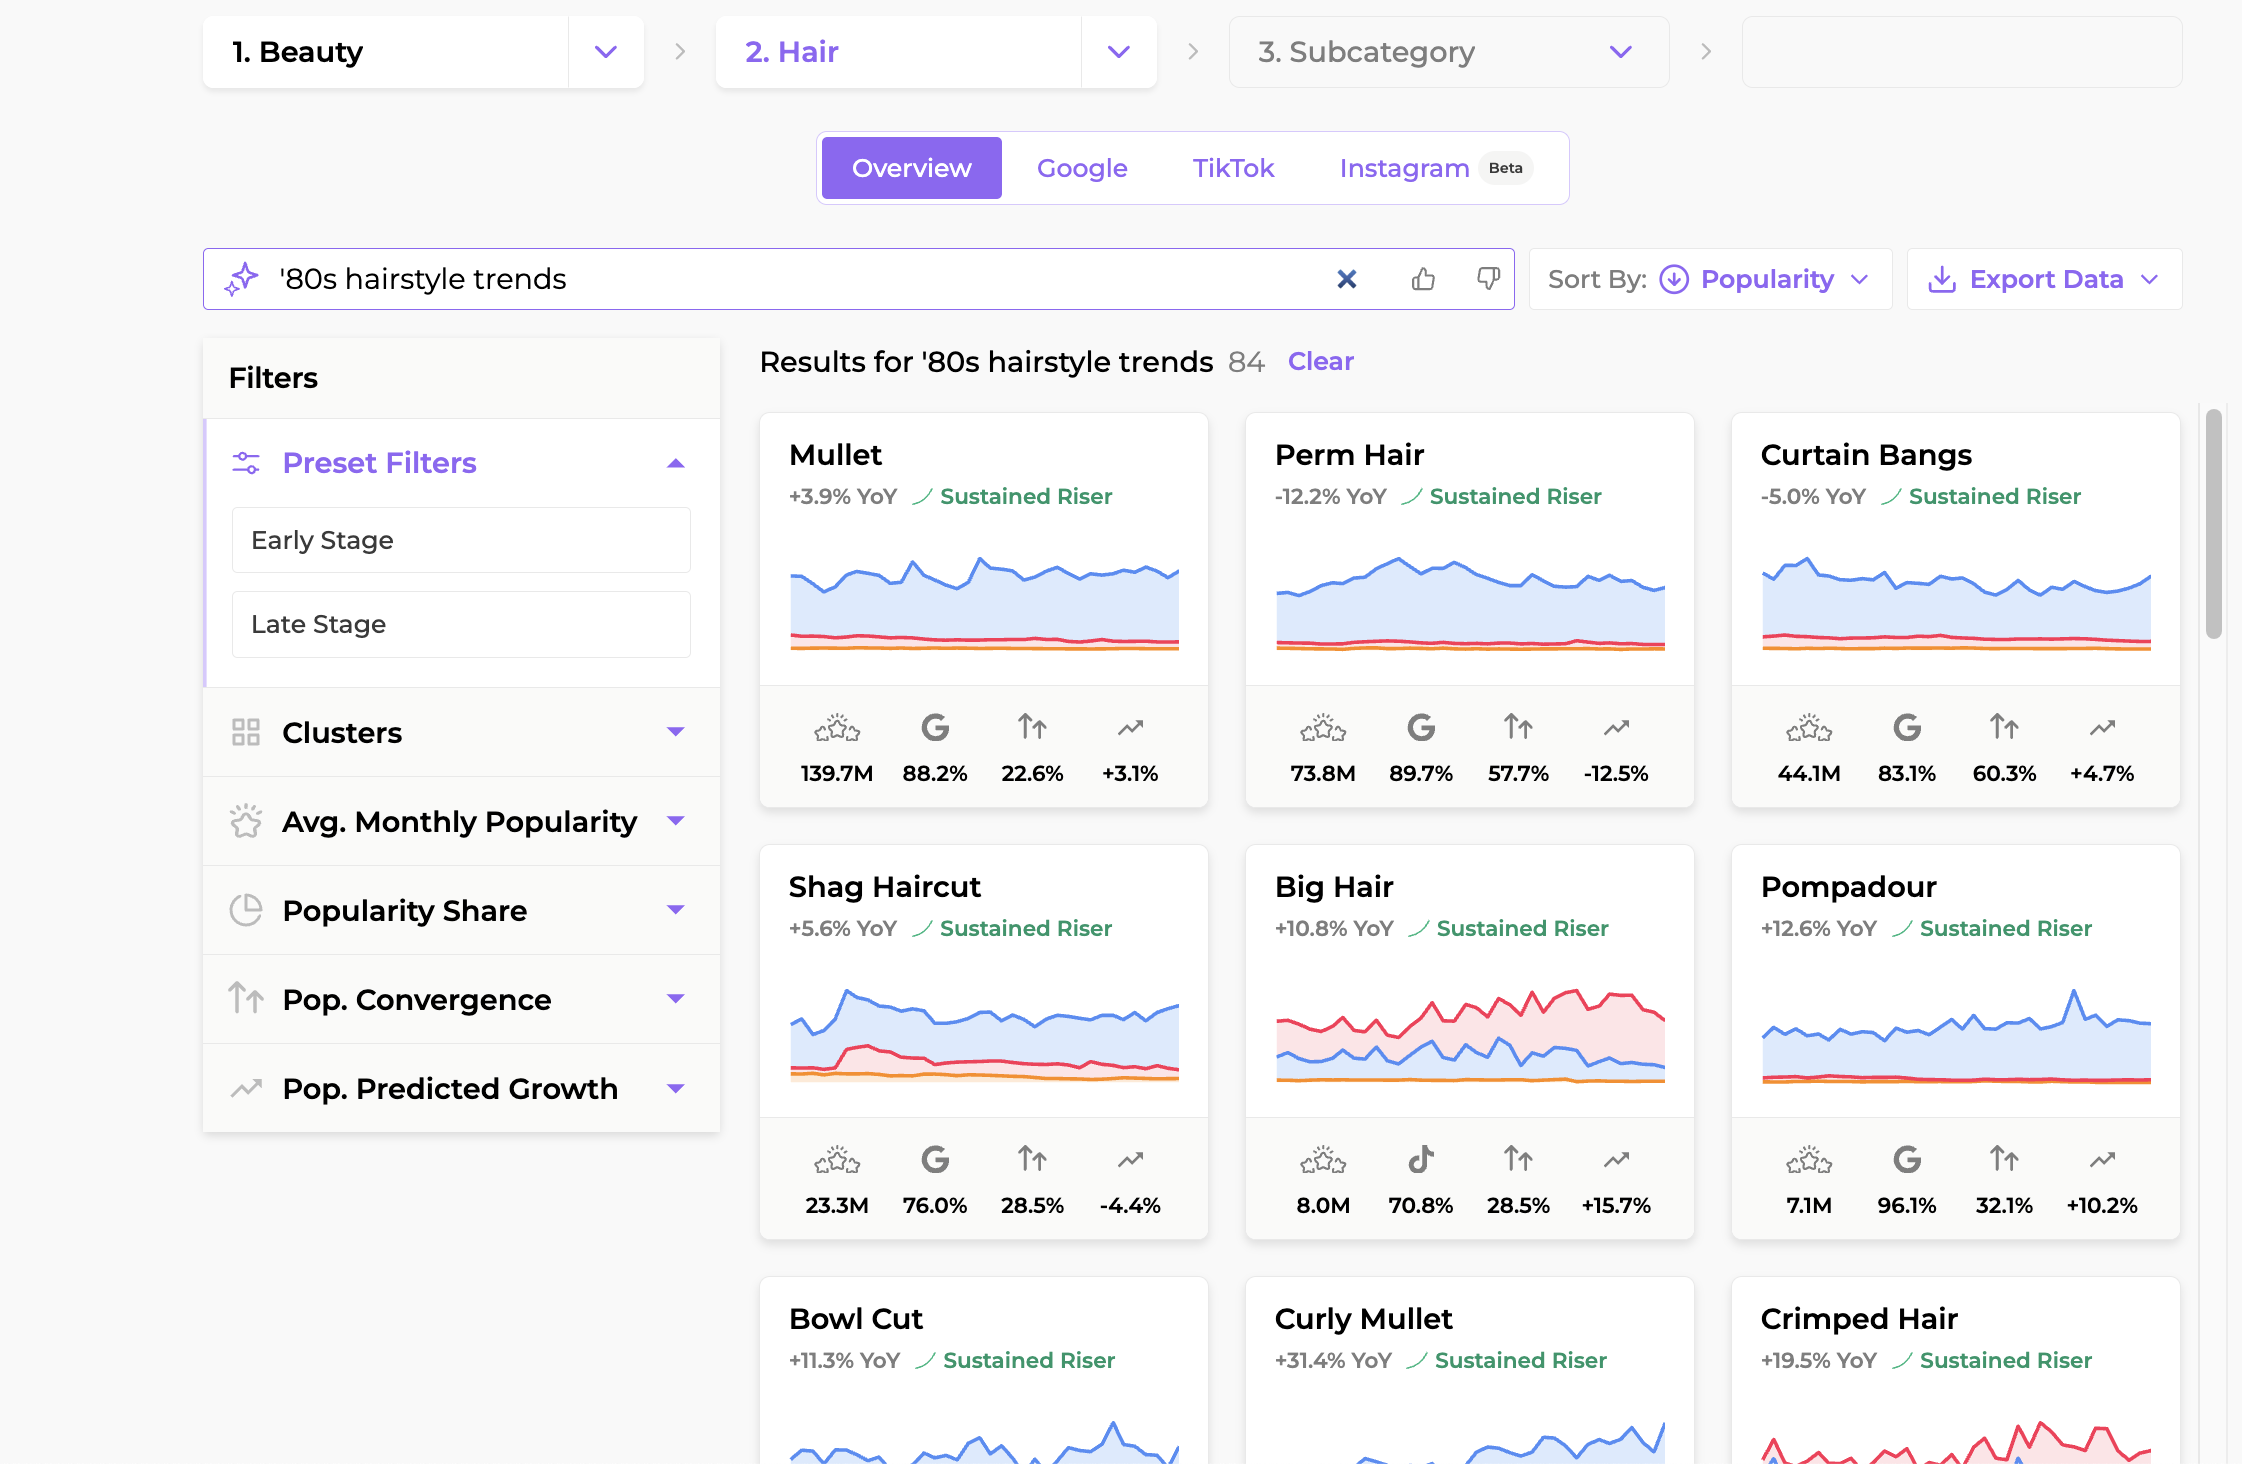
Task: Click predicted growth icon on Pompadour card
Action: pos(2102,1160)
